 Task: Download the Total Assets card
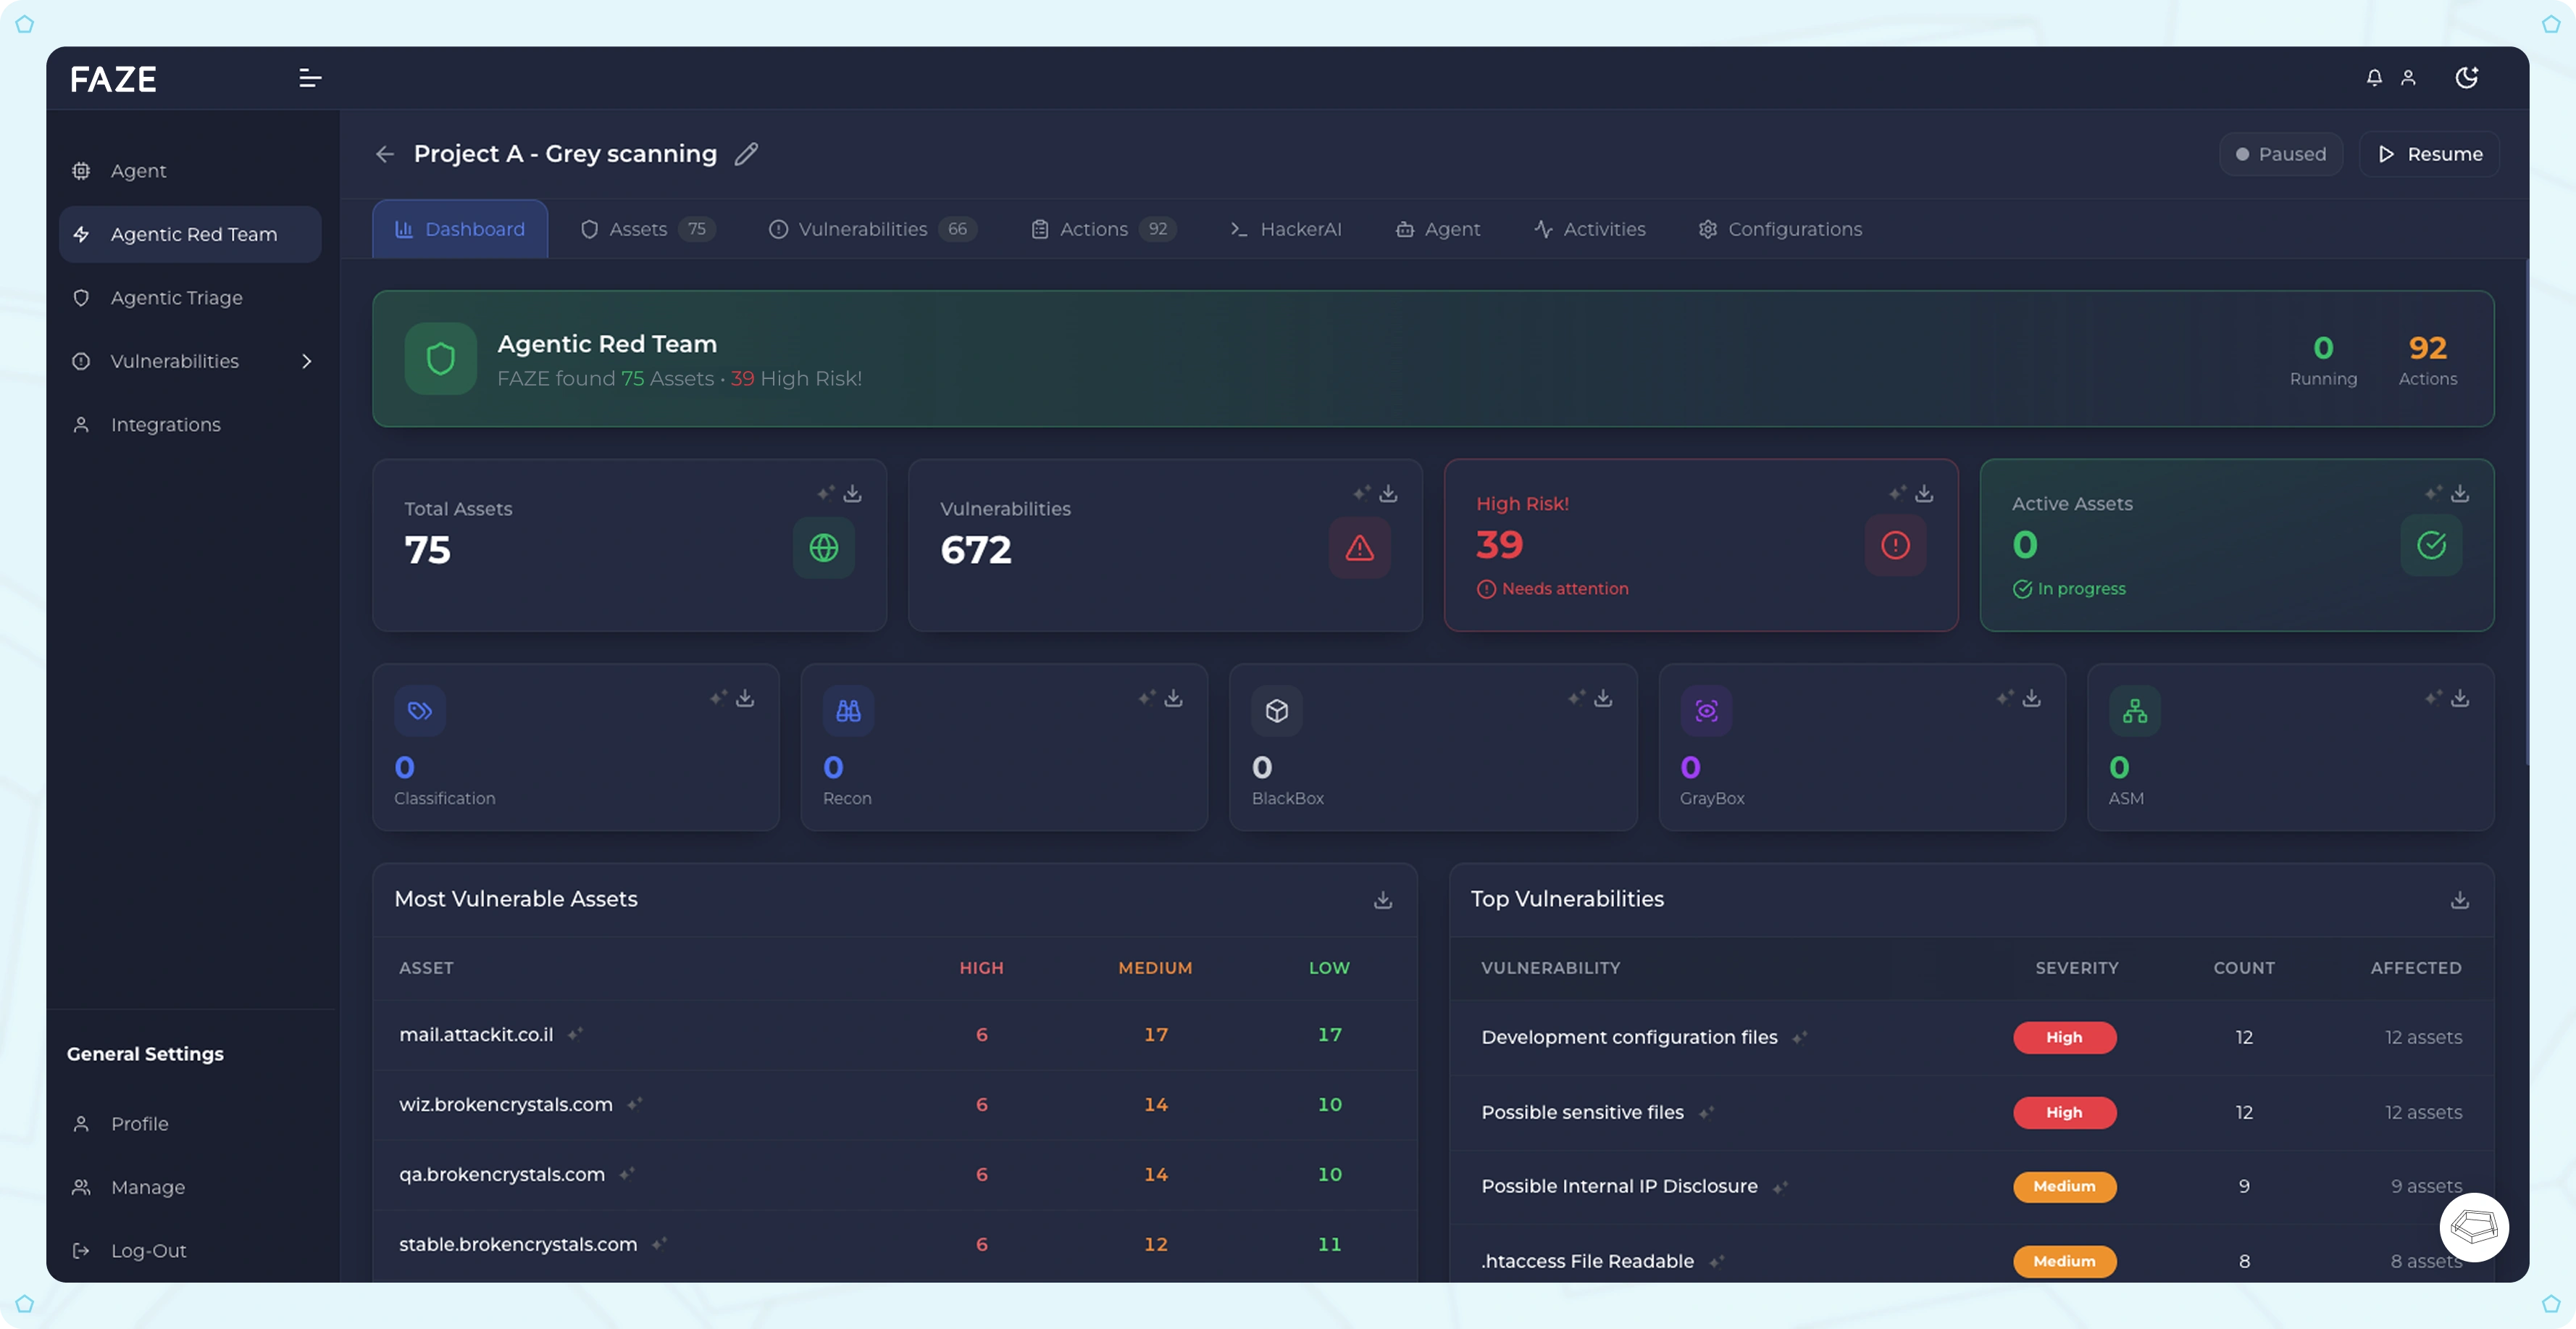coord(852,493)
